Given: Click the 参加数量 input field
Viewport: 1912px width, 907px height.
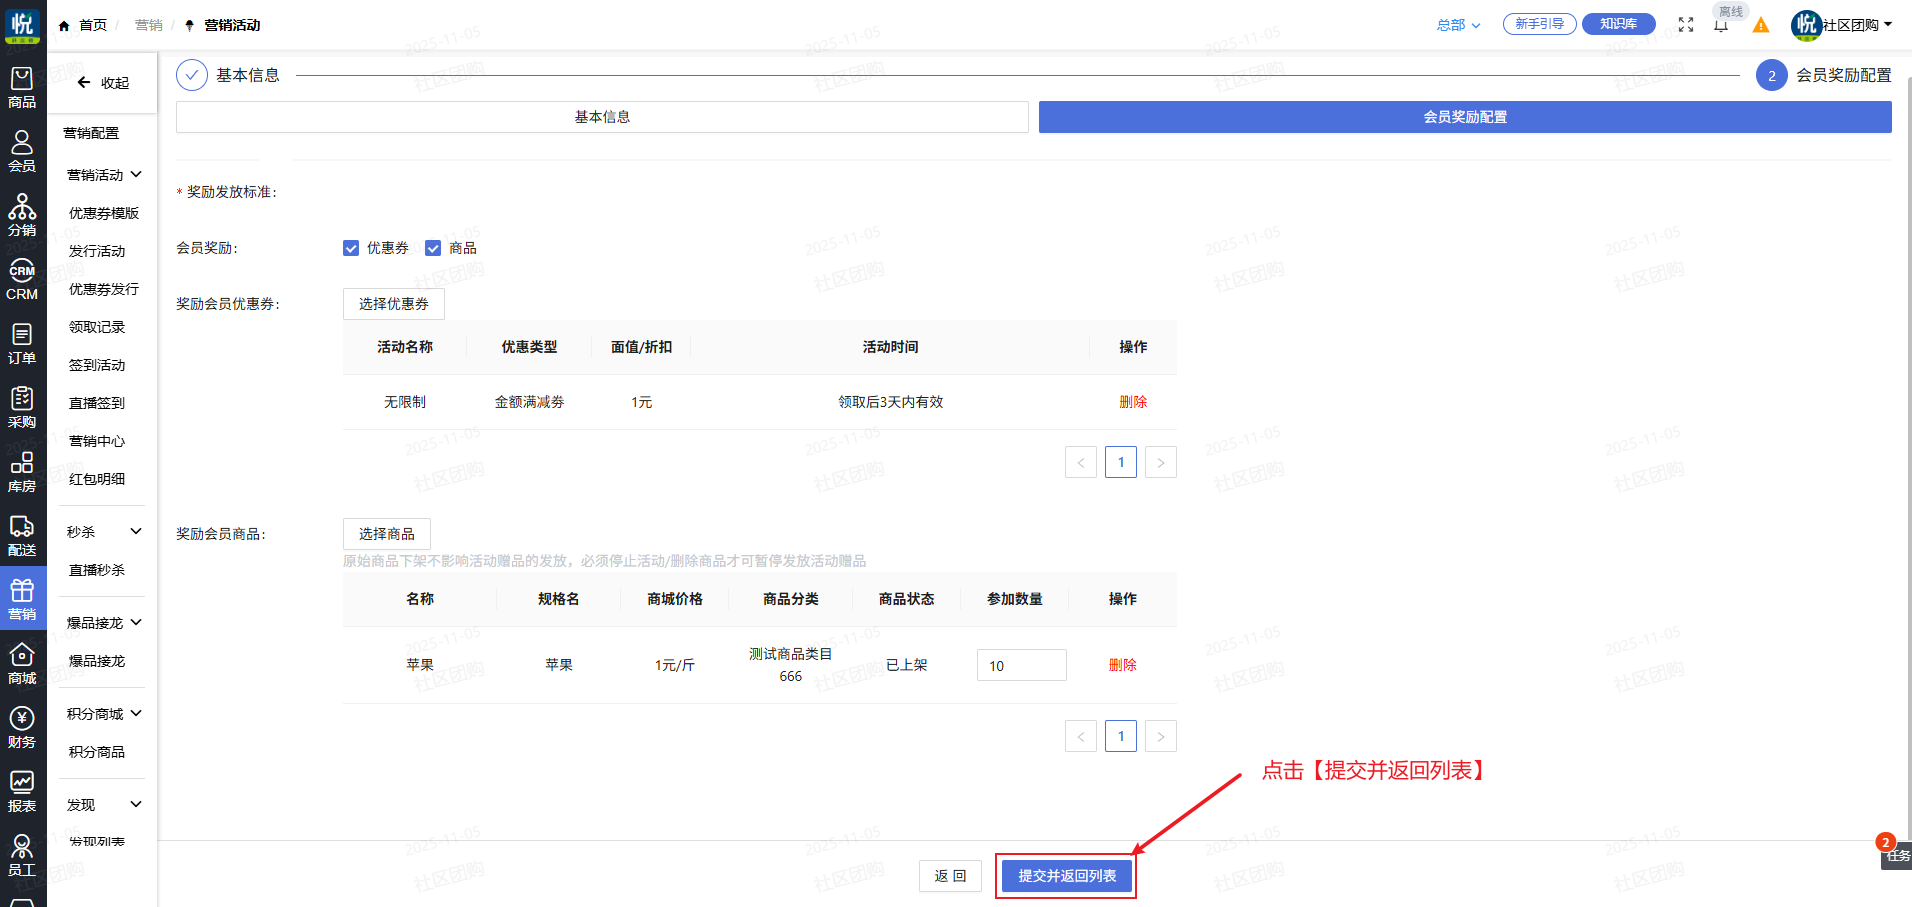Looking at the screenshot, I should click(1021, 666).
